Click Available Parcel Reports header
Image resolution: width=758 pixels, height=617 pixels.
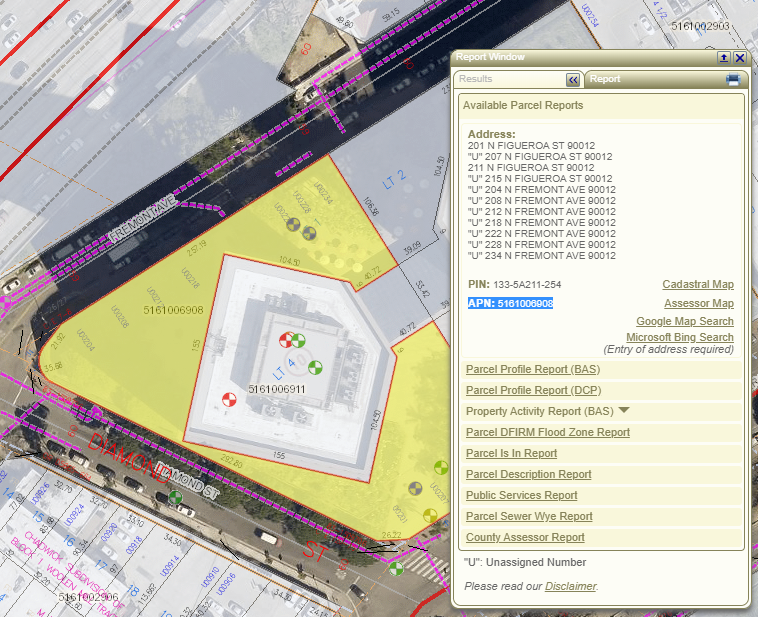pyautogui.click(x=523, y=105)
